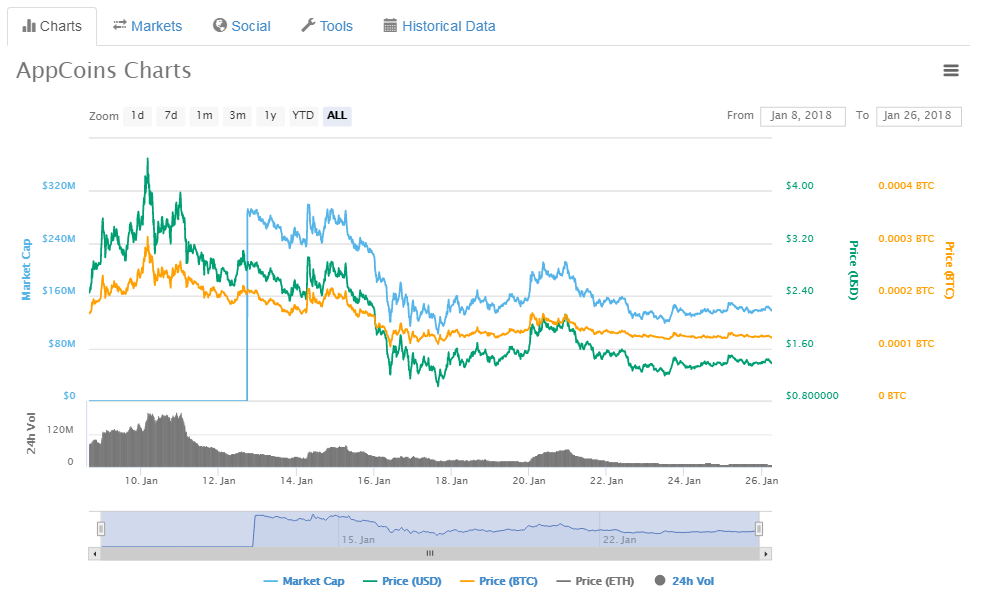Click the '26. Jan' date axis label

(x=762, y=481)
